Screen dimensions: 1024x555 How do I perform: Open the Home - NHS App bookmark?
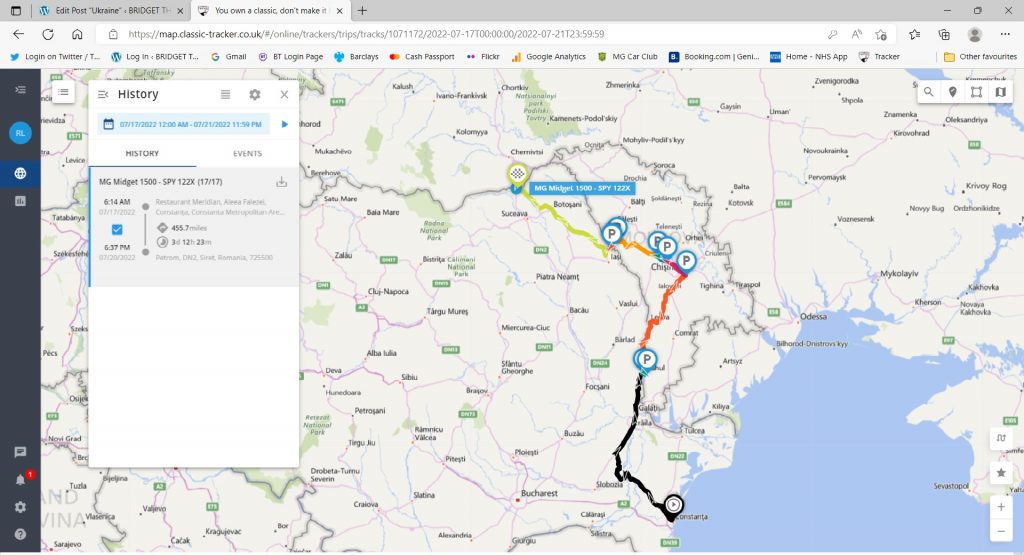[808, 57]
